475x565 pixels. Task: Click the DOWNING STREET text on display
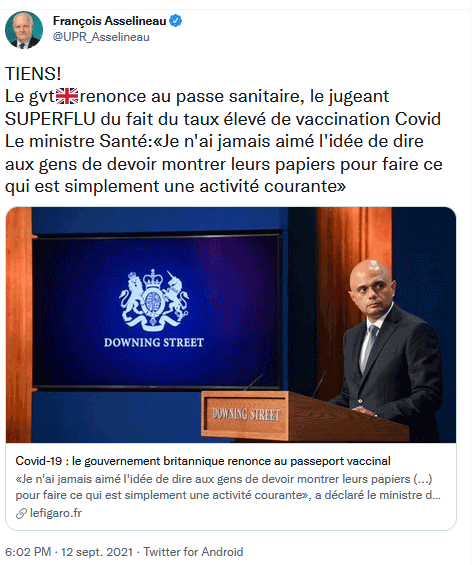tap(154, 342)
